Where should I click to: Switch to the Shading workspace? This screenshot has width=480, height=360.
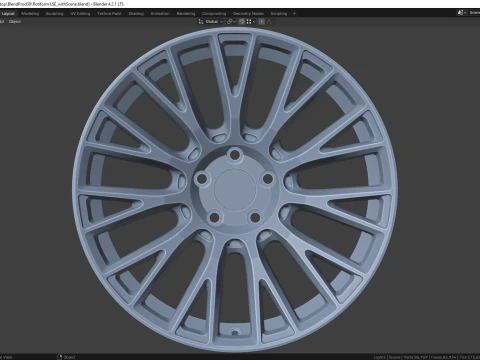pos(136,14)
